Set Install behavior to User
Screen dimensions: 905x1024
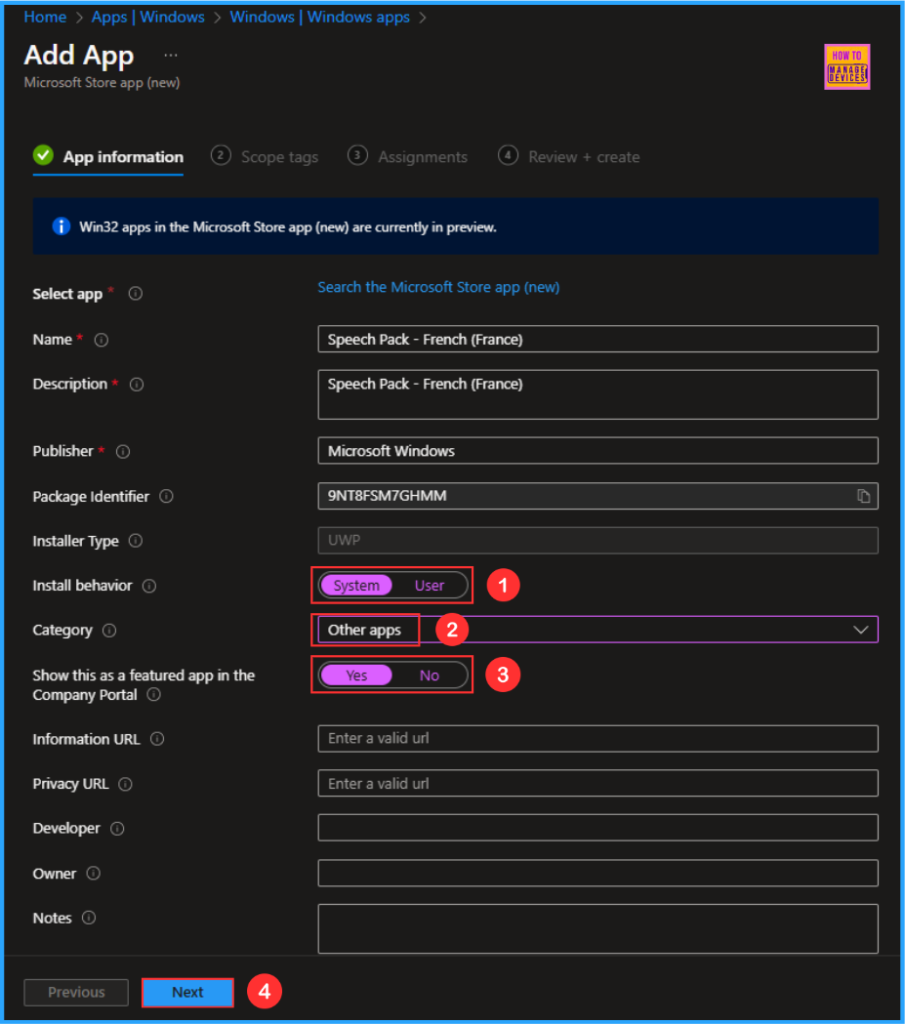click(429, 585)
